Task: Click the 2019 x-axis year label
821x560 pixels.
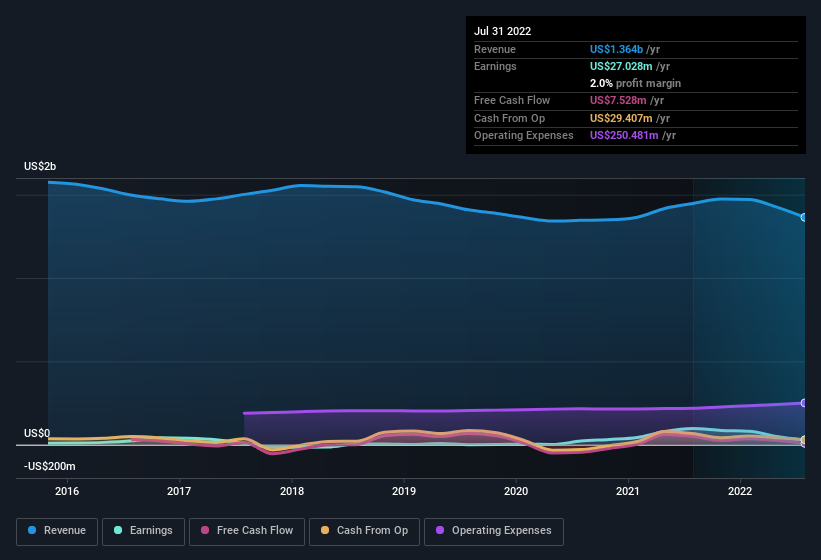Action: (x=404, y=491)
